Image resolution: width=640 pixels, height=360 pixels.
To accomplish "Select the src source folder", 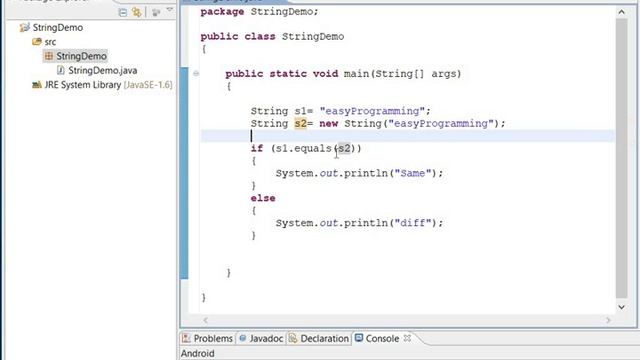I will coord(50,42).
